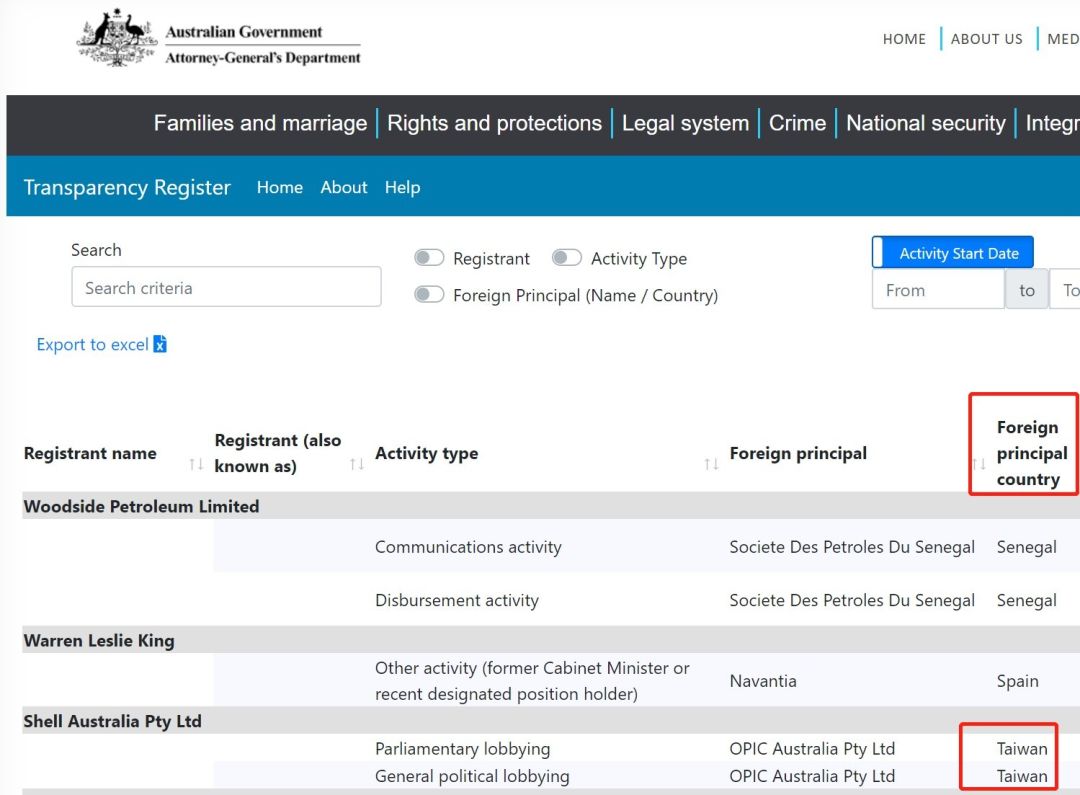Viewport: 1080px width, 795px height.
Task: Click the Communications activity cell
Action: [x=468, y=547]
